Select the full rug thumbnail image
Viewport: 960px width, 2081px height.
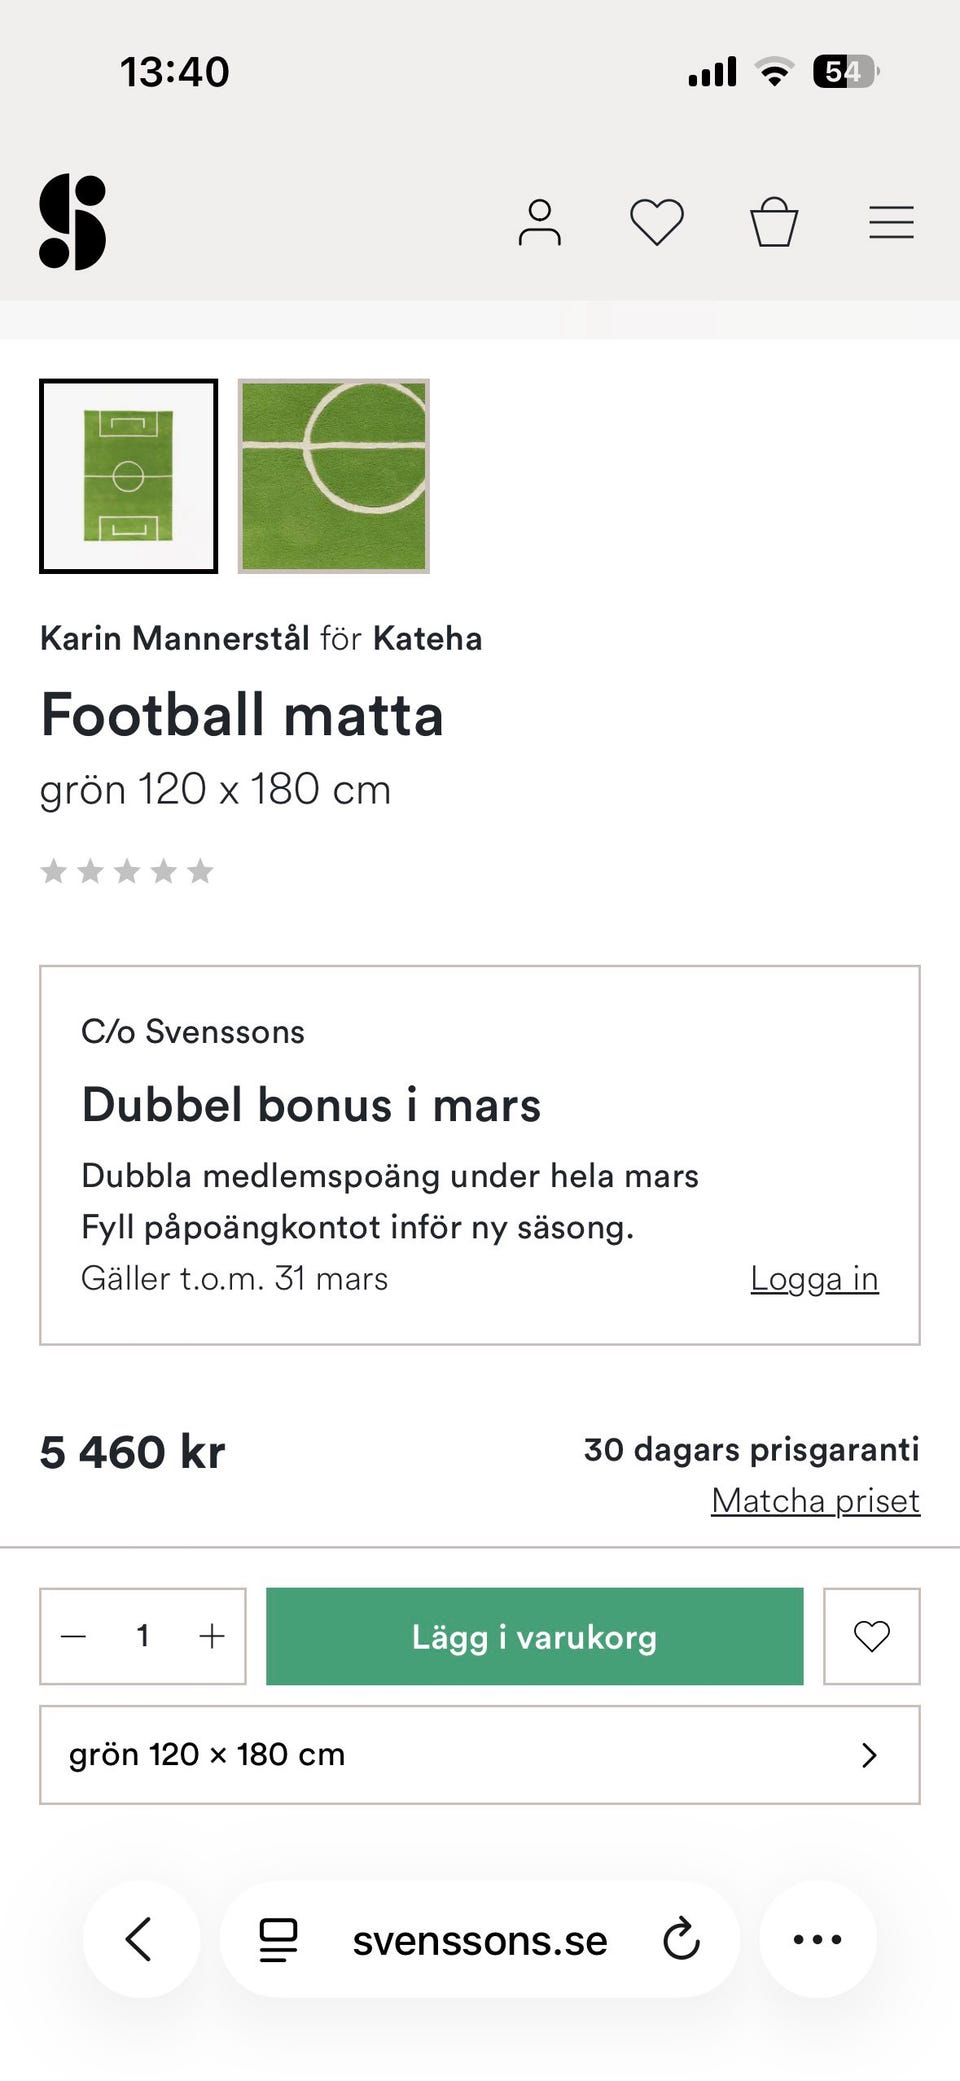click(128, 476)
